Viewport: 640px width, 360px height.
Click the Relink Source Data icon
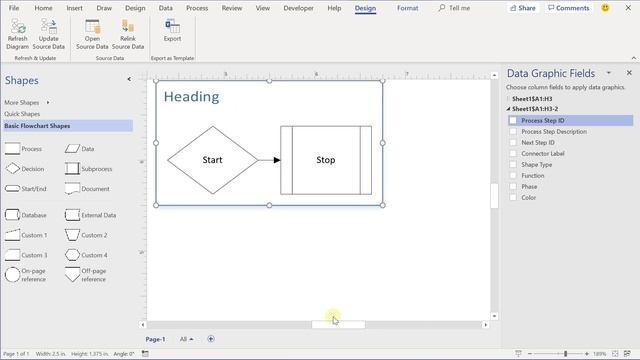click(x=128, y=27)
